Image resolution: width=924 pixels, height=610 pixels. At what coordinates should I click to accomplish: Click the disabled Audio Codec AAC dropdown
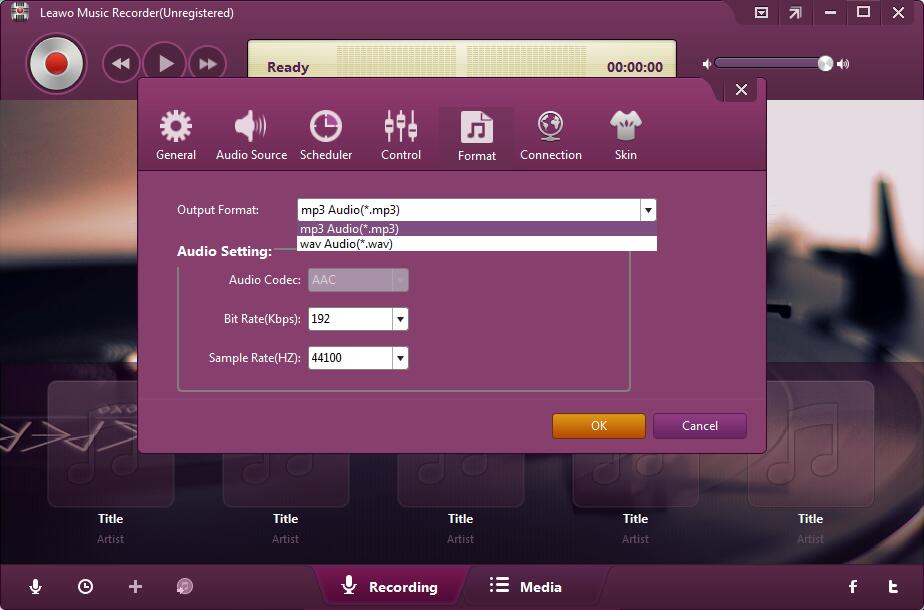point(358,280)
